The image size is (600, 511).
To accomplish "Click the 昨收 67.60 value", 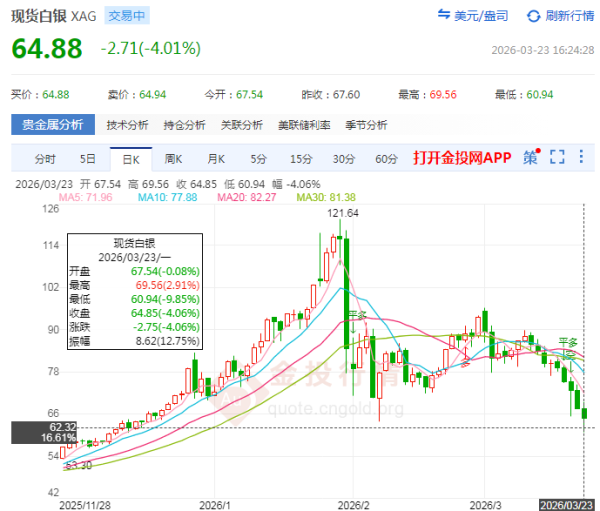I will [346, 95].
